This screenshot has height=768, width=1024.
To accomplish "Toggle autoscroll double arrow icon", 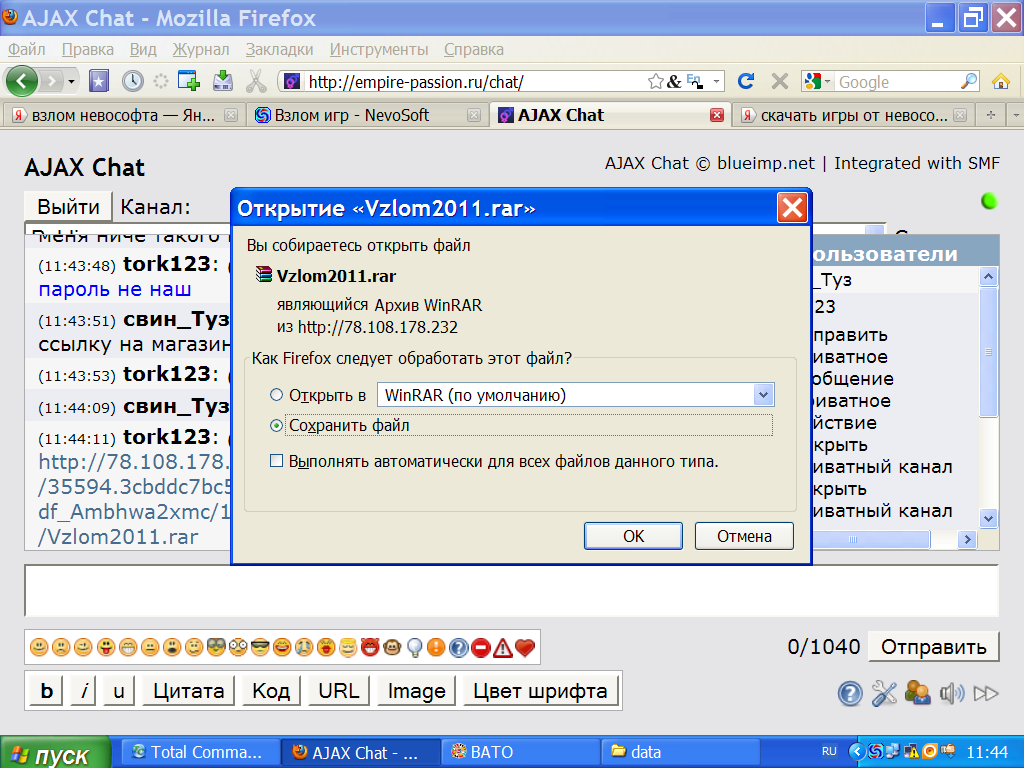I will click(x=985, y=694).
